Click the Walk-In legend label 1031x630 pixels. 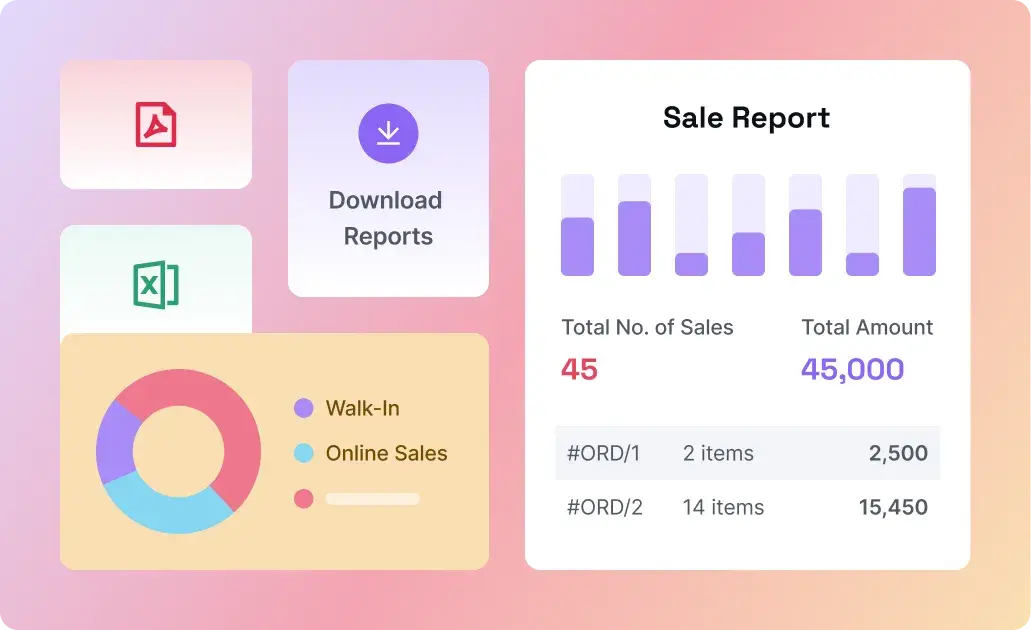(x=362, y=408)
